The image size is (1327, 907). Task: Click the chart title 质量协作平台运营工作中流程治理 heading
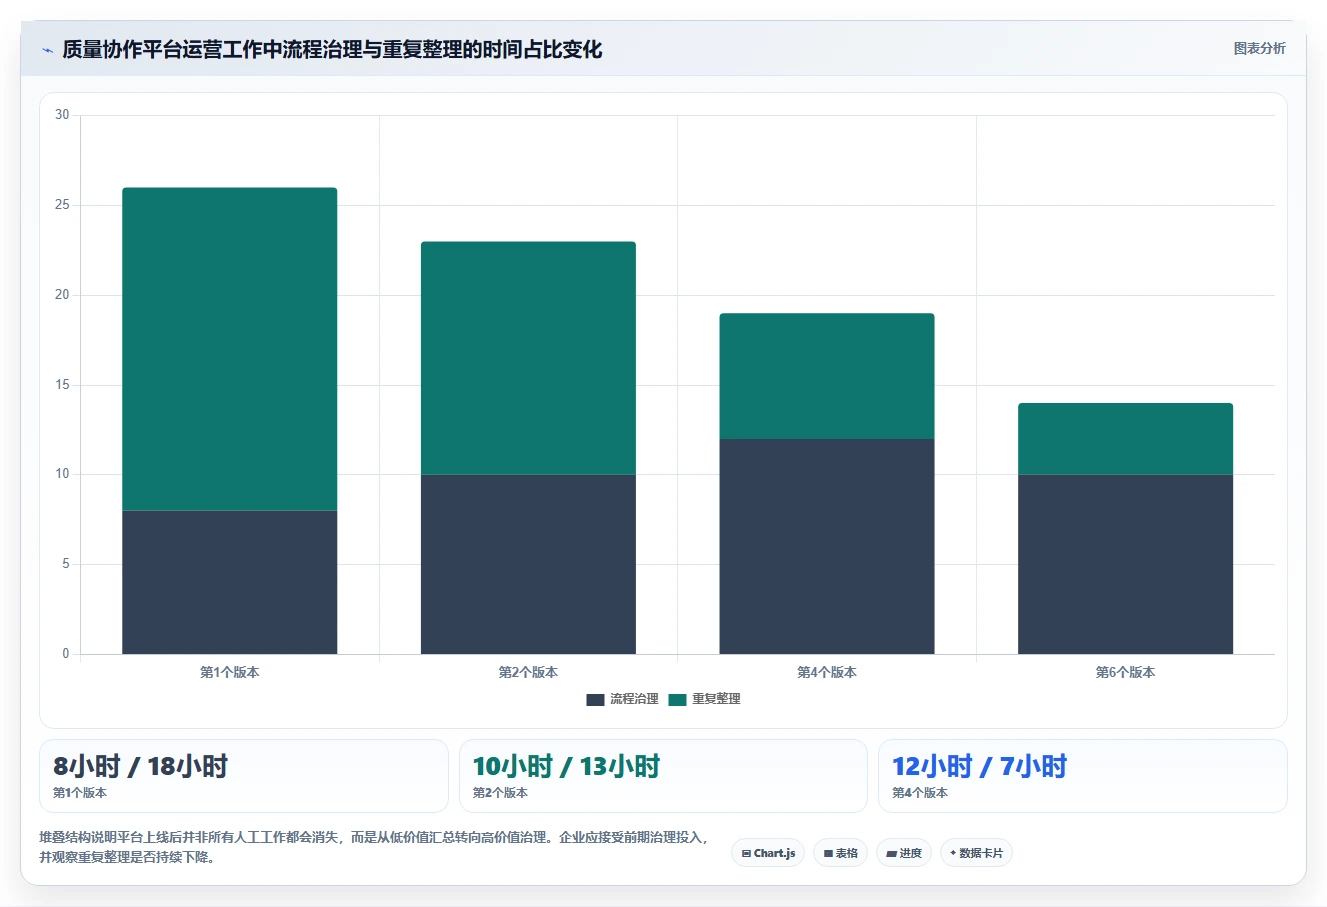click(x=332, y=49)
